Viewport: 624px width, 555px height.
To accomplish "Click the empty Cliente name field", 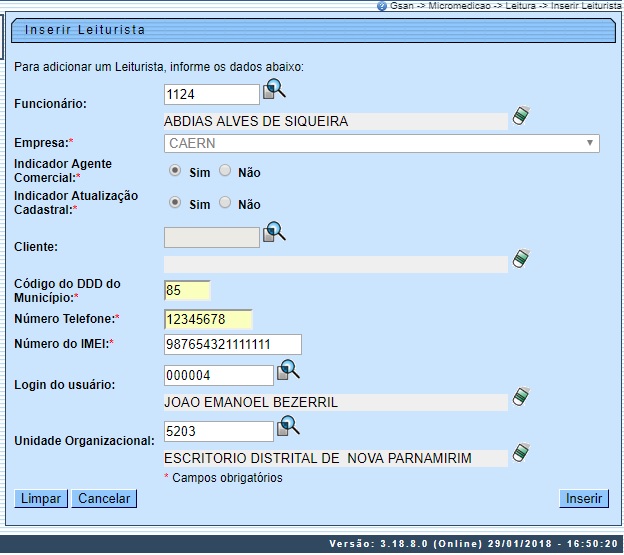I will click(x=336, y=265).
